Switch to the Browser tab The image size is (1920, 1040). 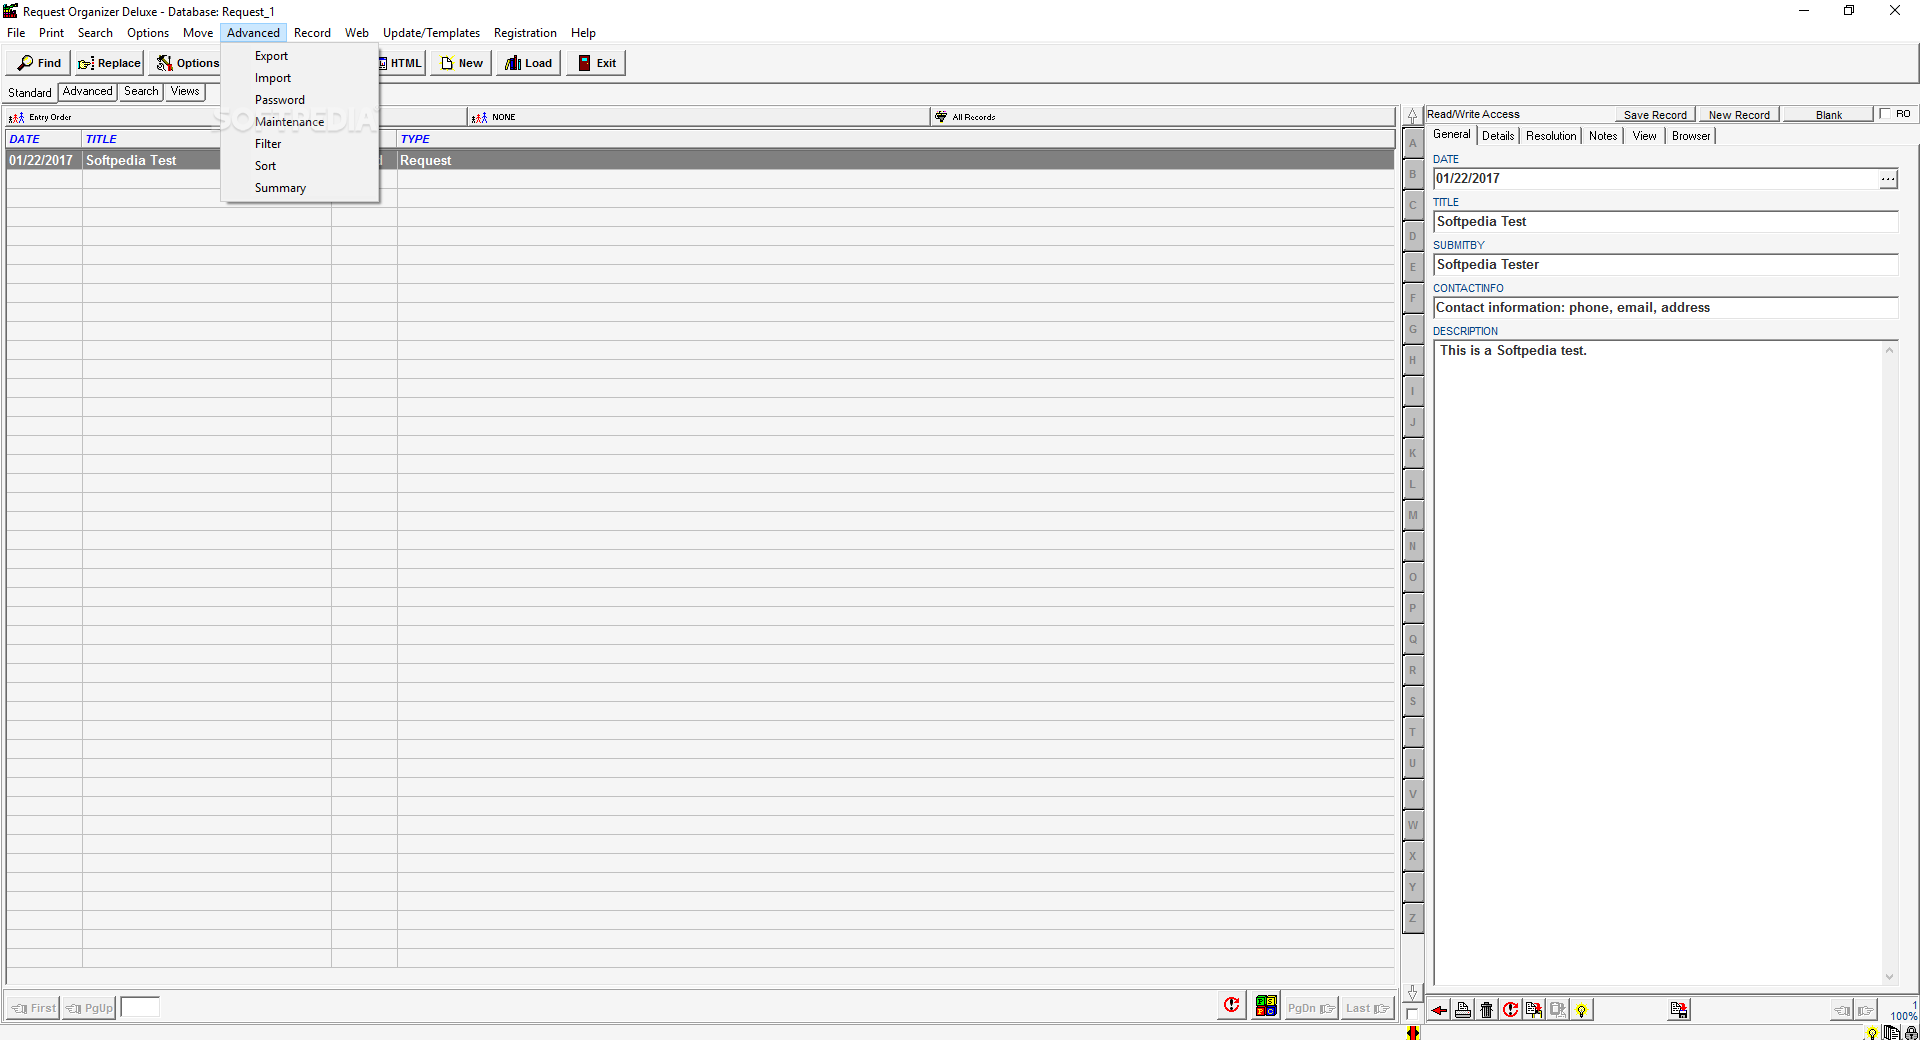[1691, 136]
